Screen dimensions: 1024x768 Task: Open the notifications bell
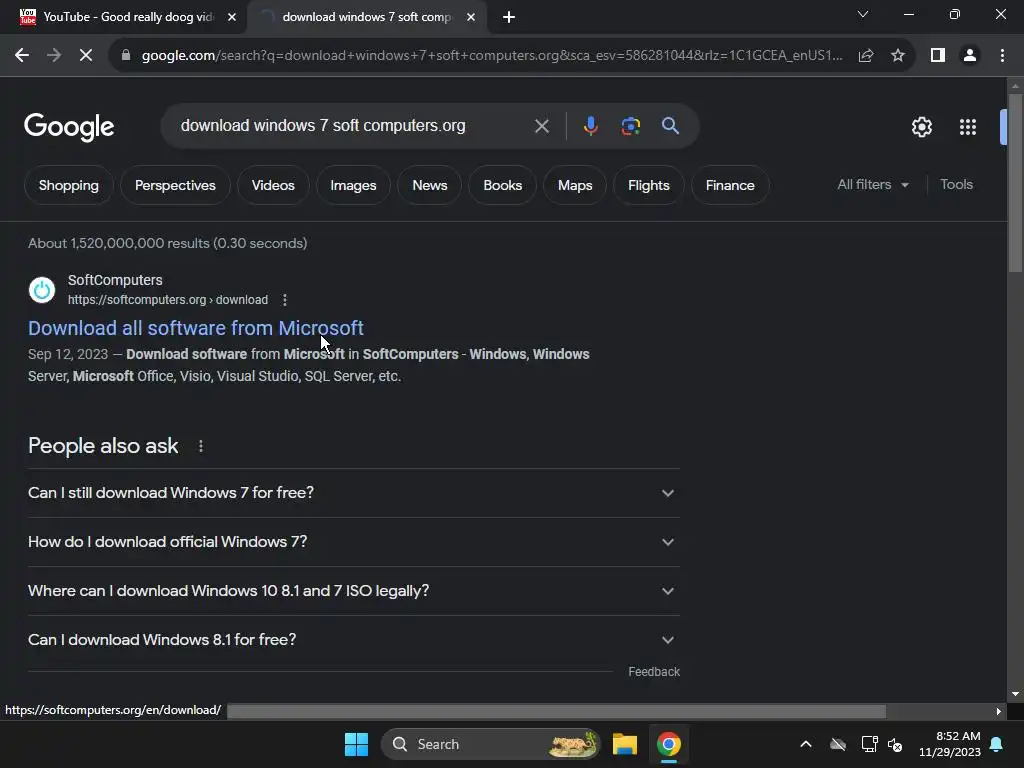pos(997,744)
